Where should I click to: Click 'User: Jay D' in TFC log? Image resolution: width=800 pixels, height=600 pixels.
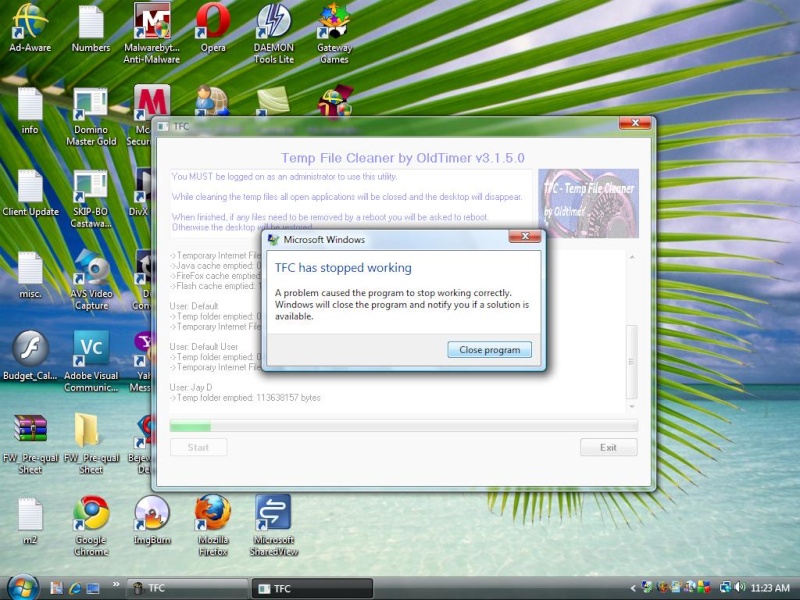click(191, 387)
